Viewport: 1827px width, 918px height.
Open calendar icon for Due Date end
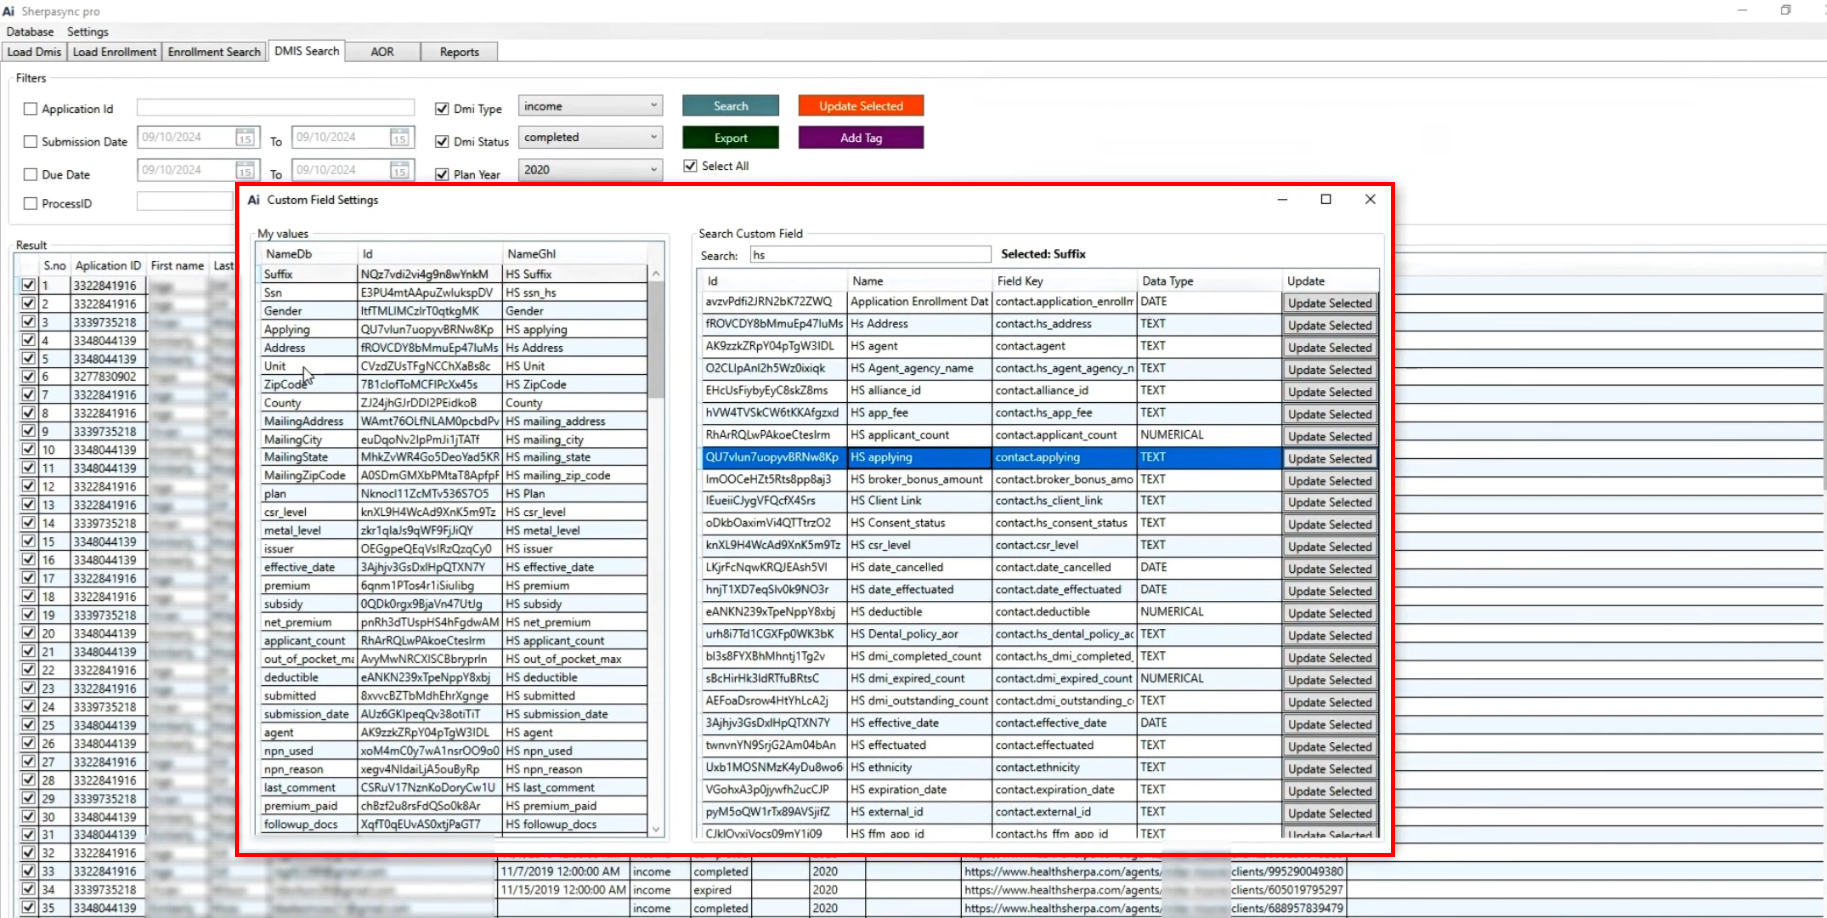click(x=399, y=171)
